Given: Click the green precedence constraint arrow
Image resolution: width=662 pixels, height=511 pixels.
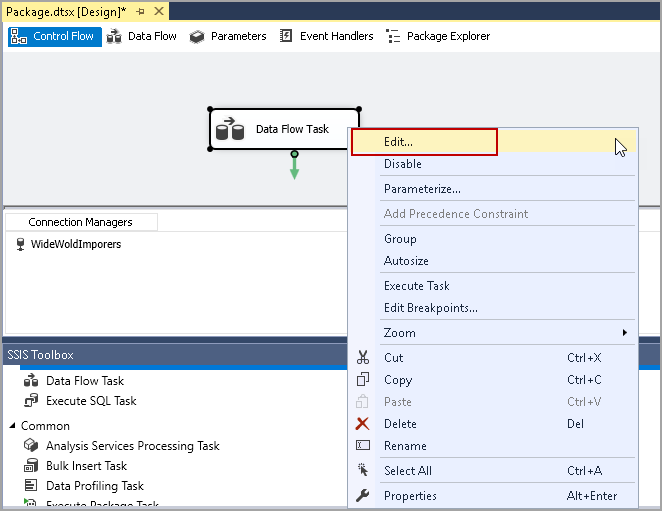Looking at the screenshot, I should point(294,168).
